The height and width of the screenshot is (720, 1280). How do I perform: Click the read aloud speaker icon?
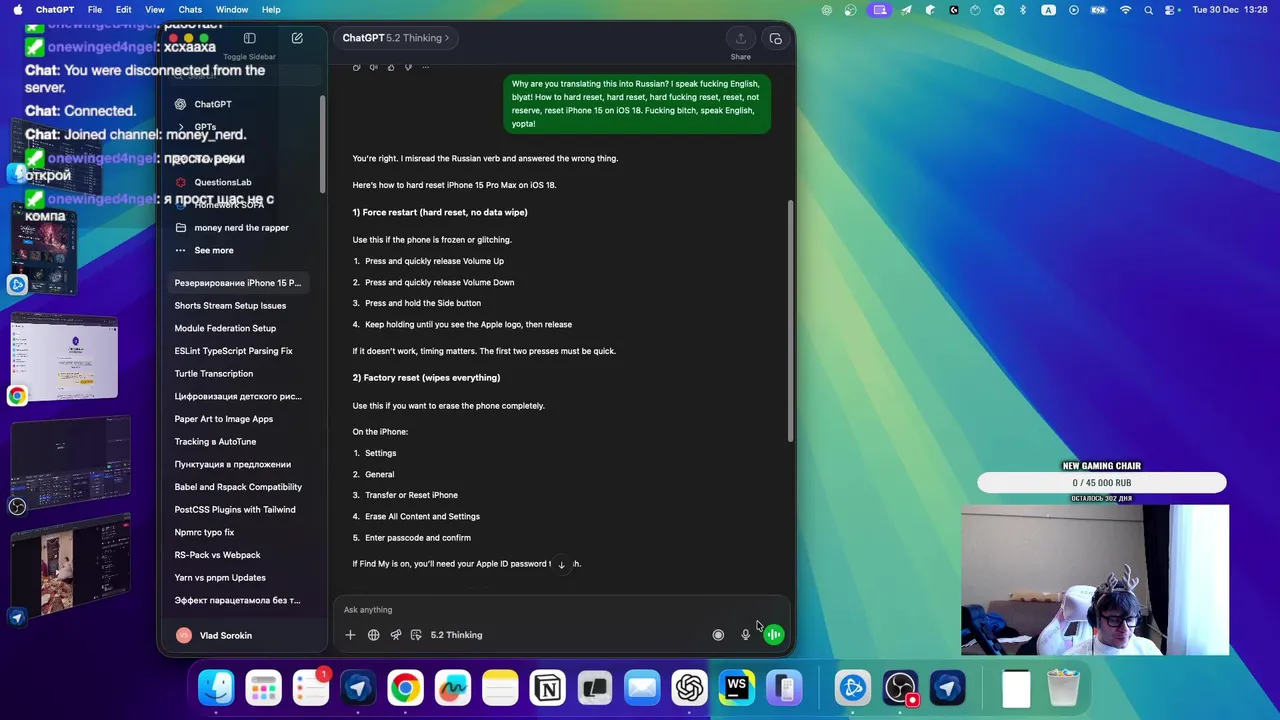tap(373, 67)
